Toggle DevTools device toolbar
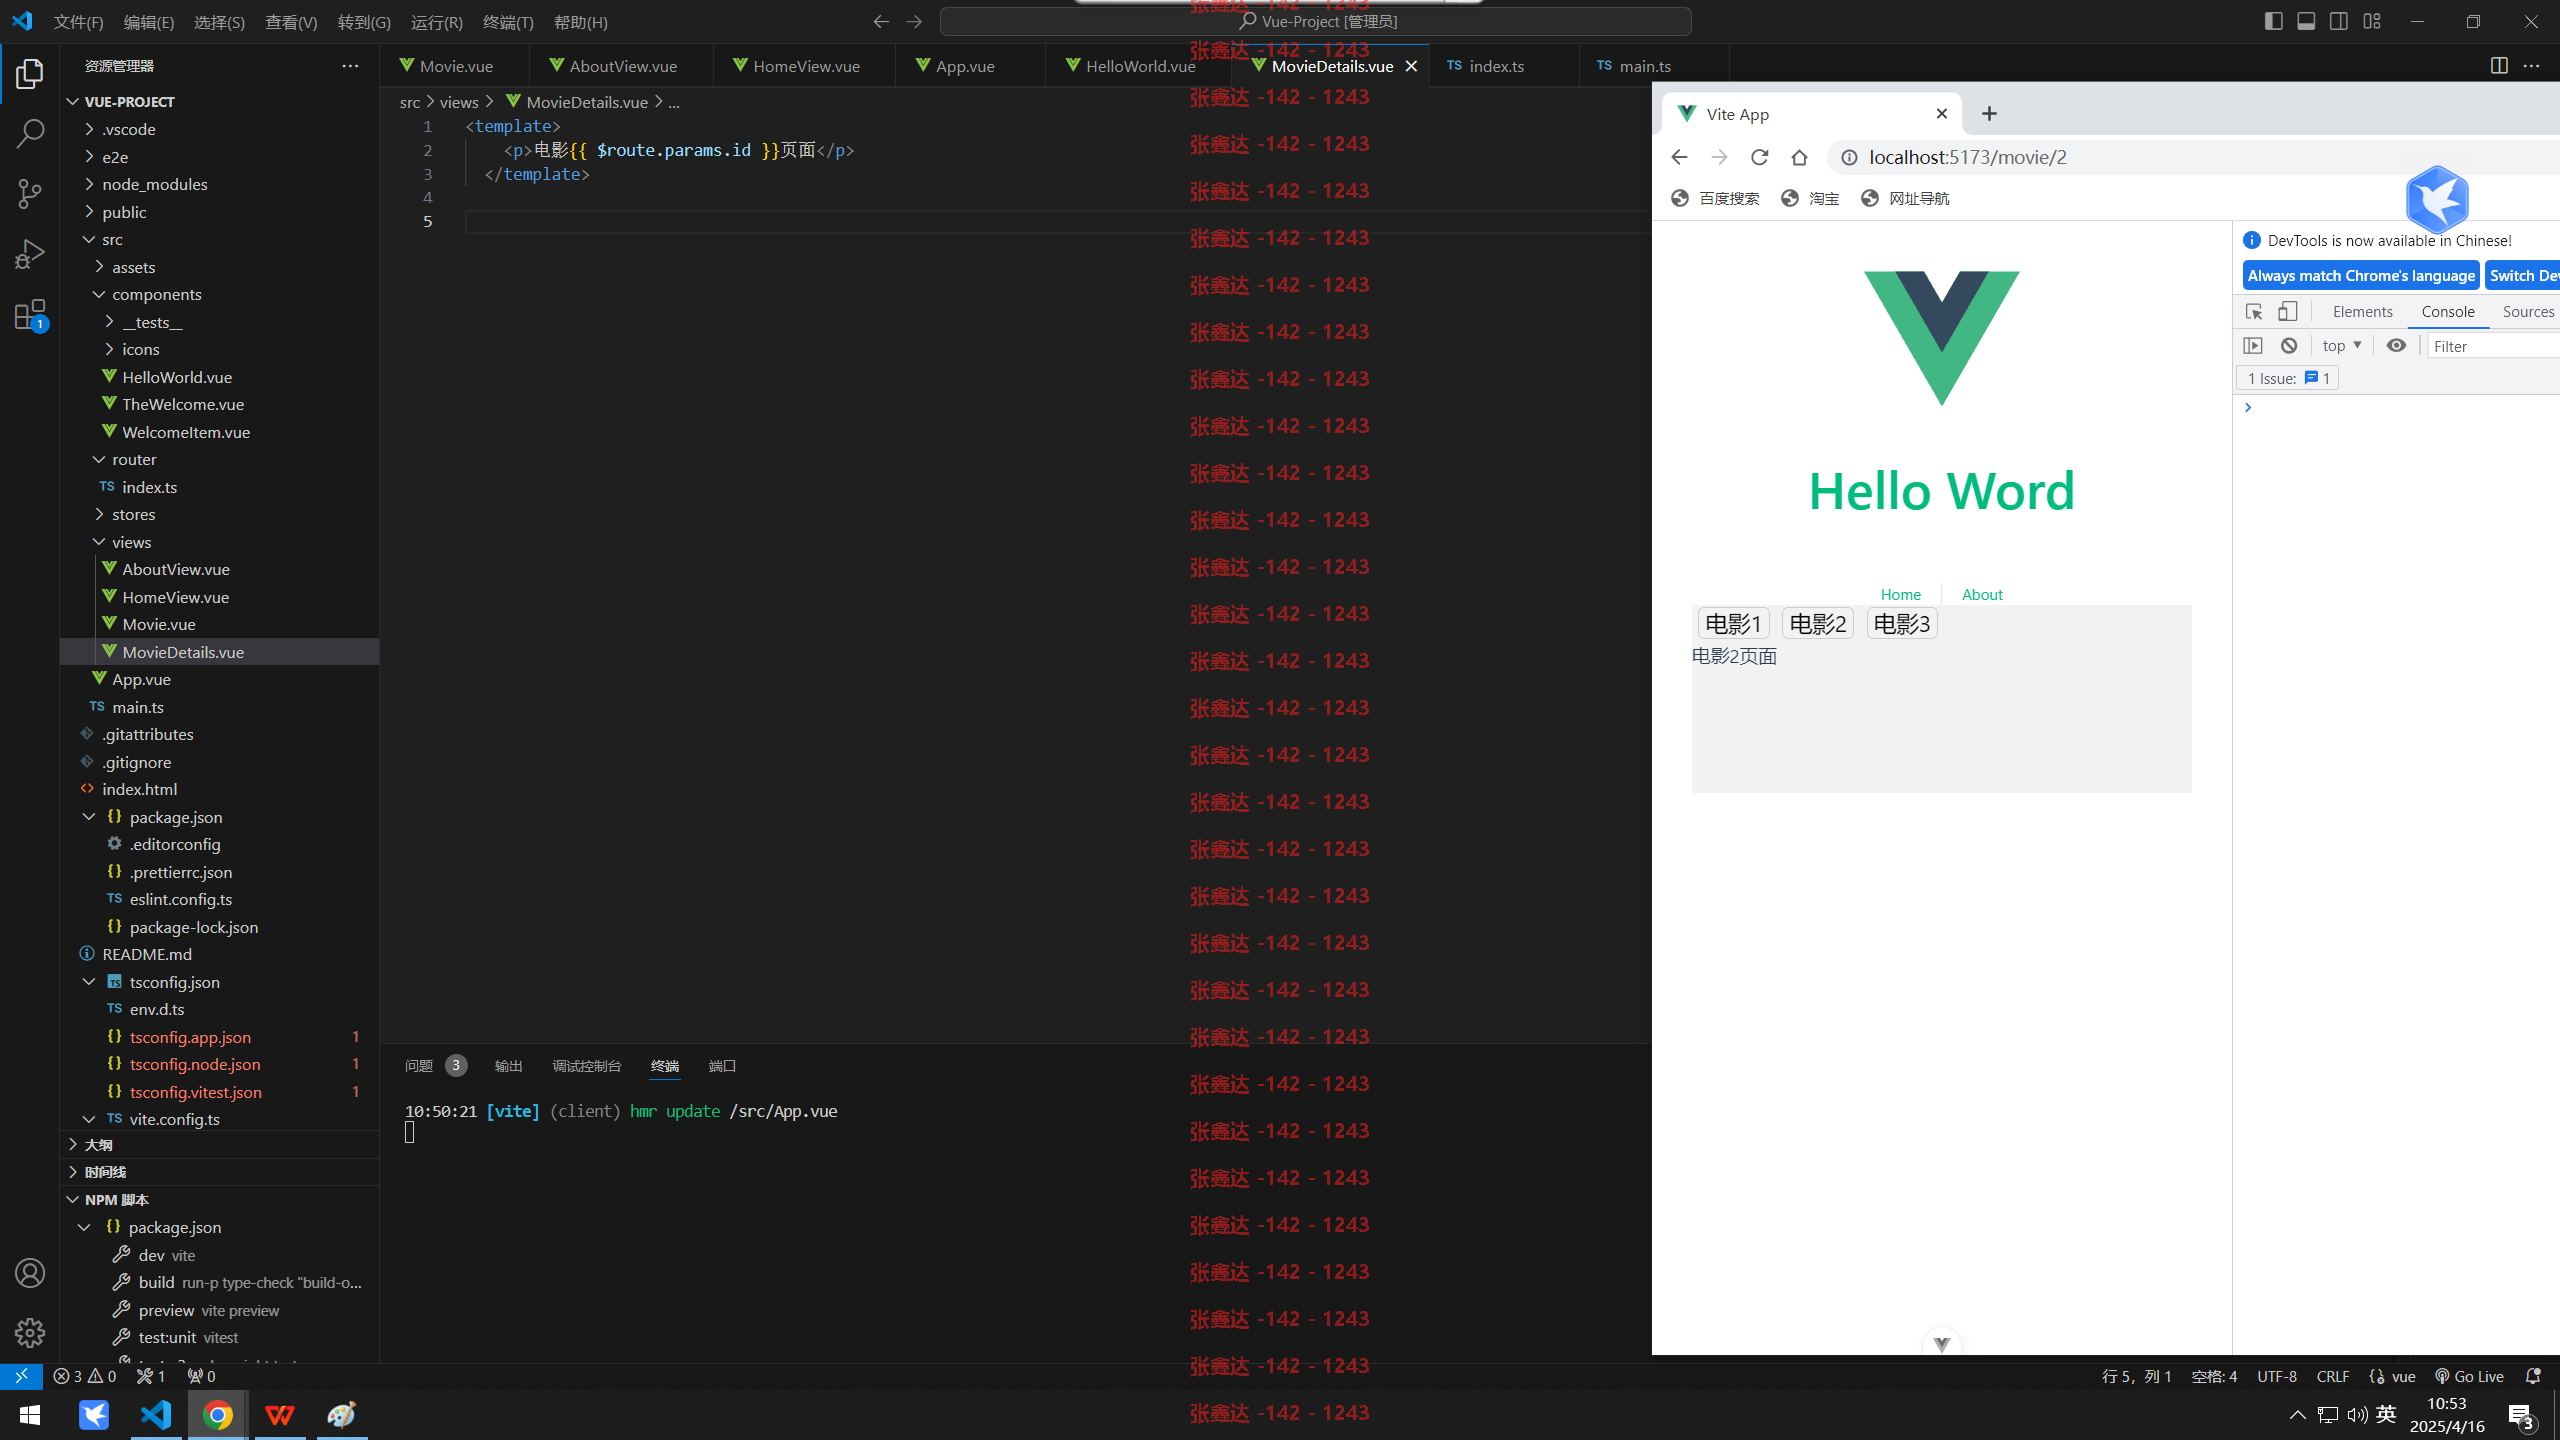Screen dimensions: 2560x1440 2287,312
